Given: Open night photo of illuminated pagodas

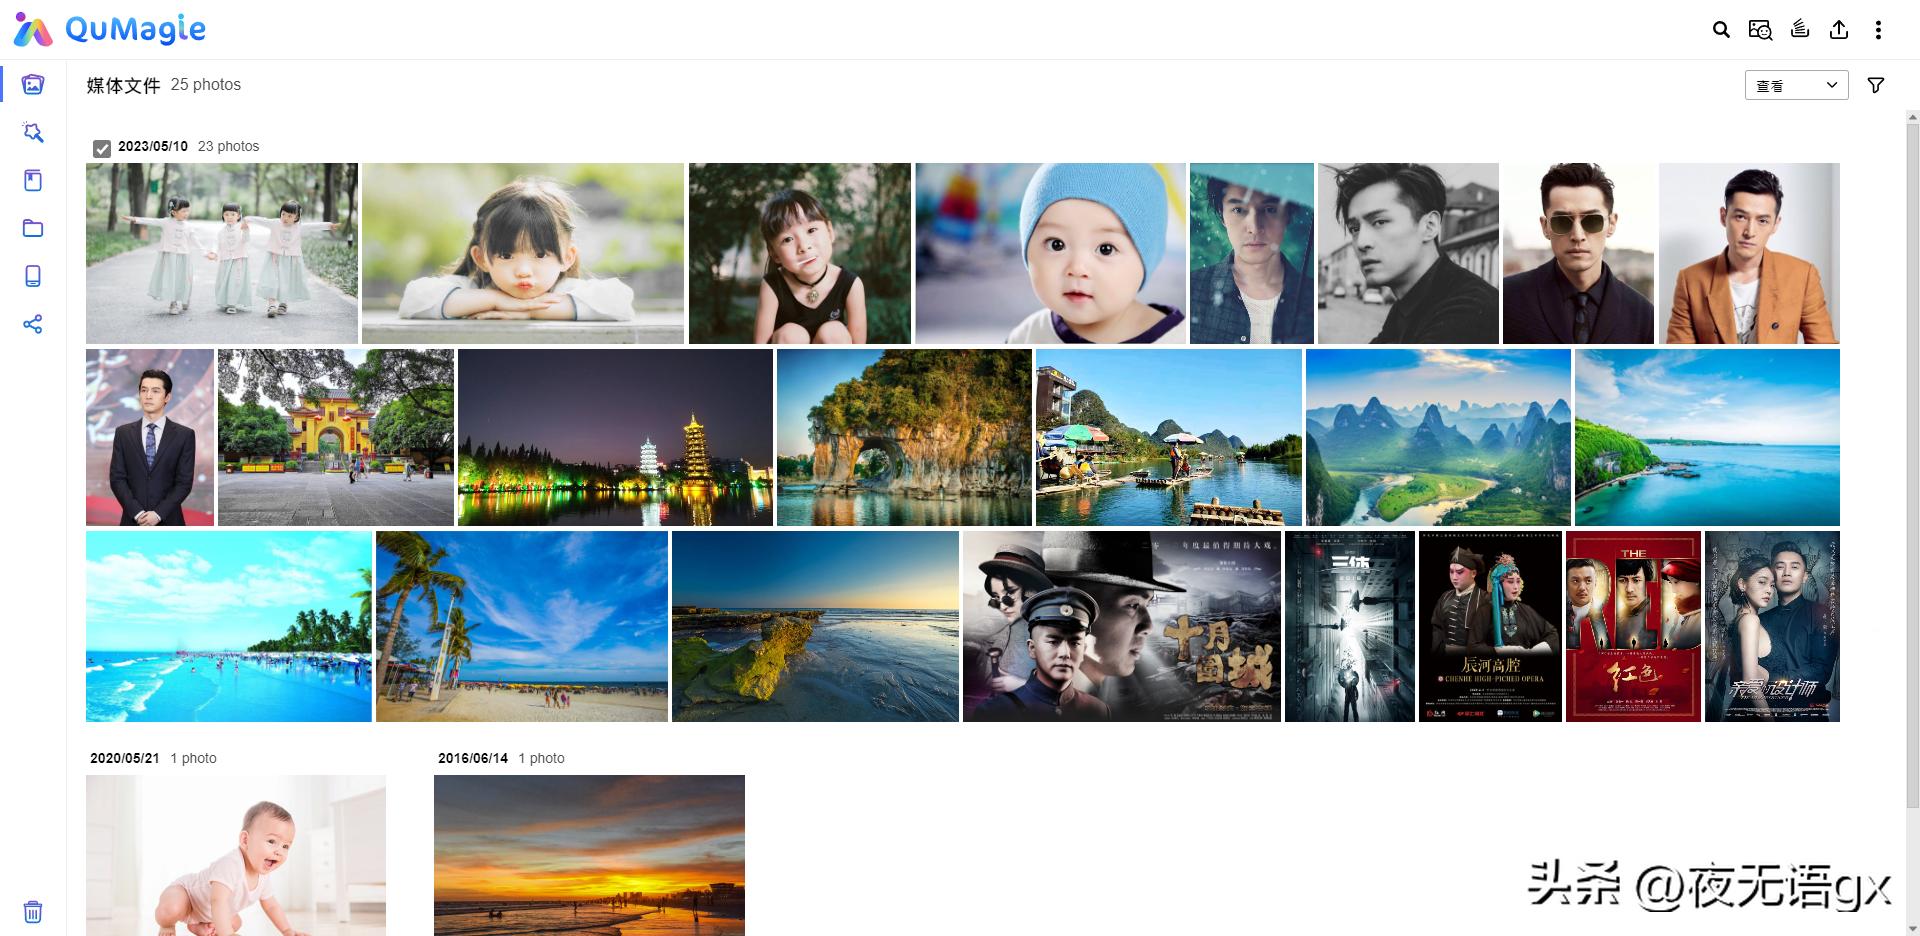Looking at the screenshot, I should (x=615, y=437).
